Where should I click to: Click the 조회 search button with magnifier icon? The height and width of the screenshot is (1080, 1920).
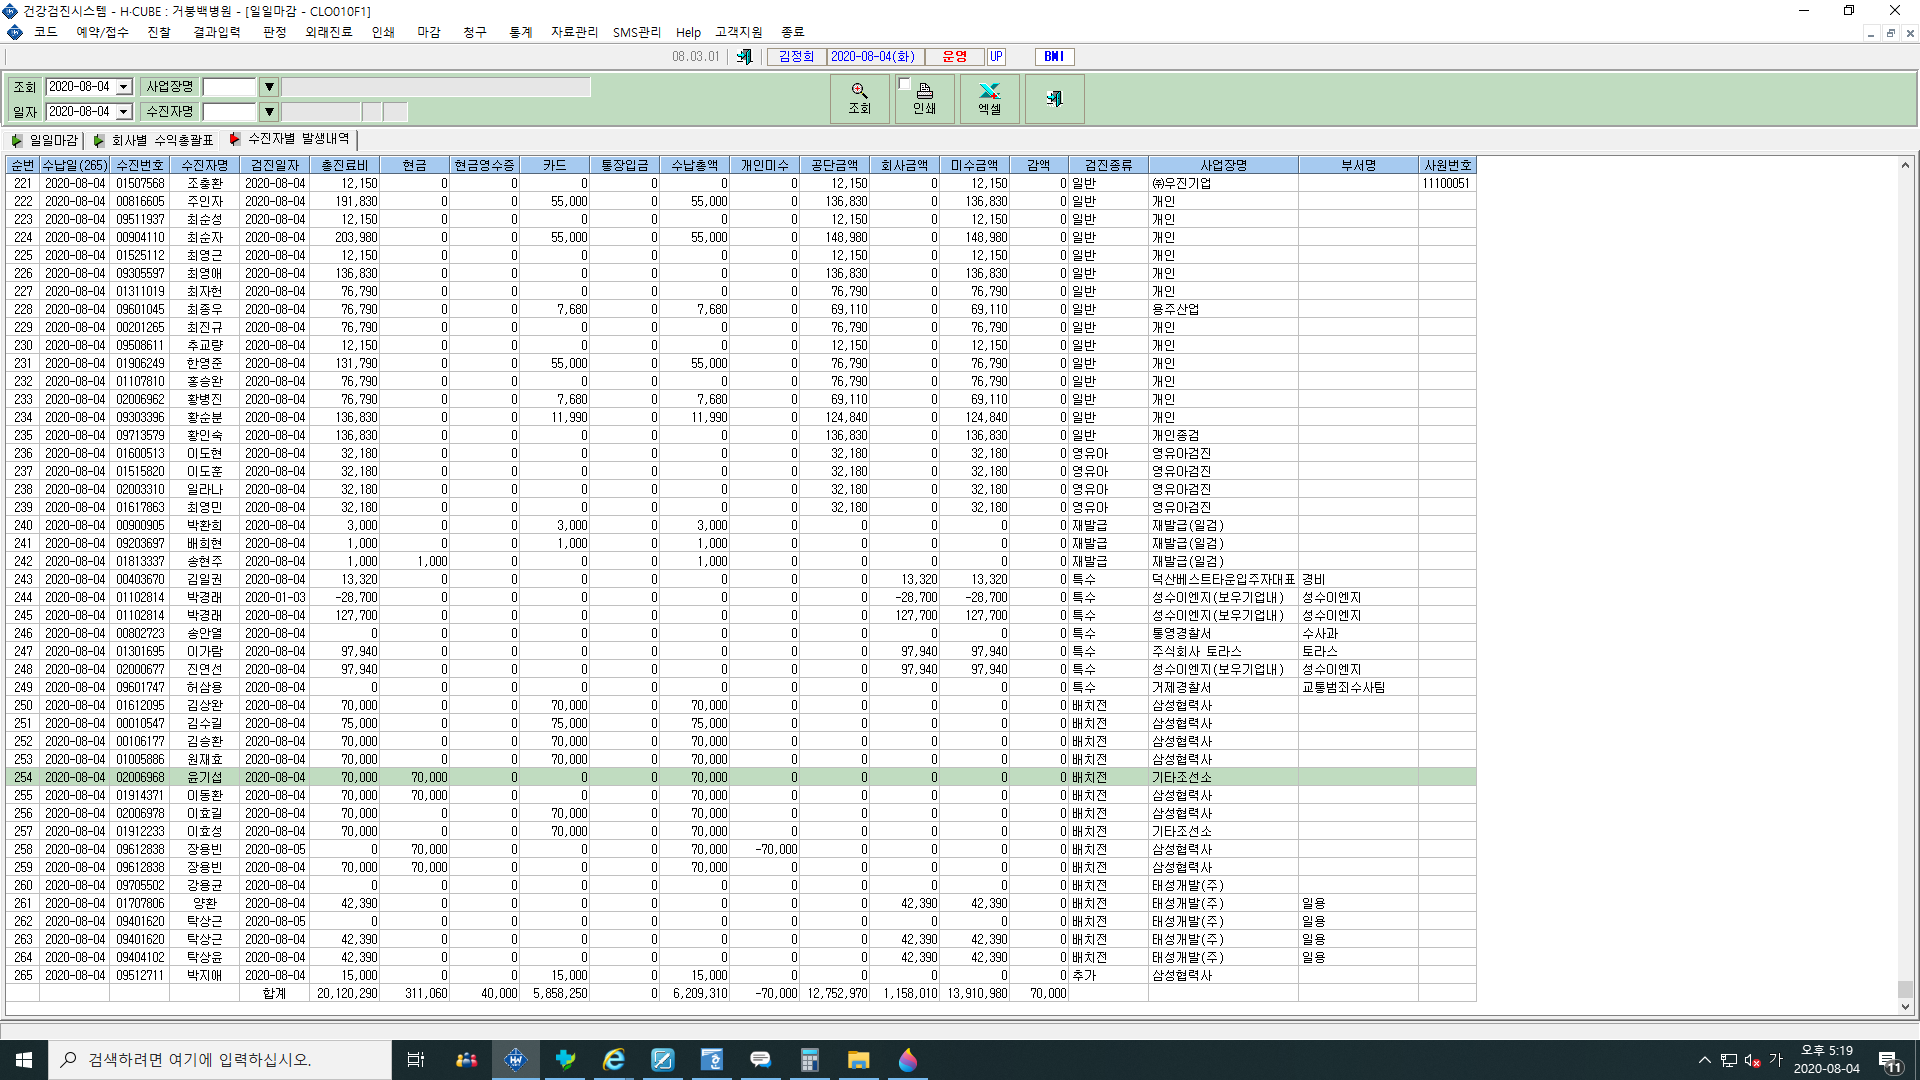[859, 98]
